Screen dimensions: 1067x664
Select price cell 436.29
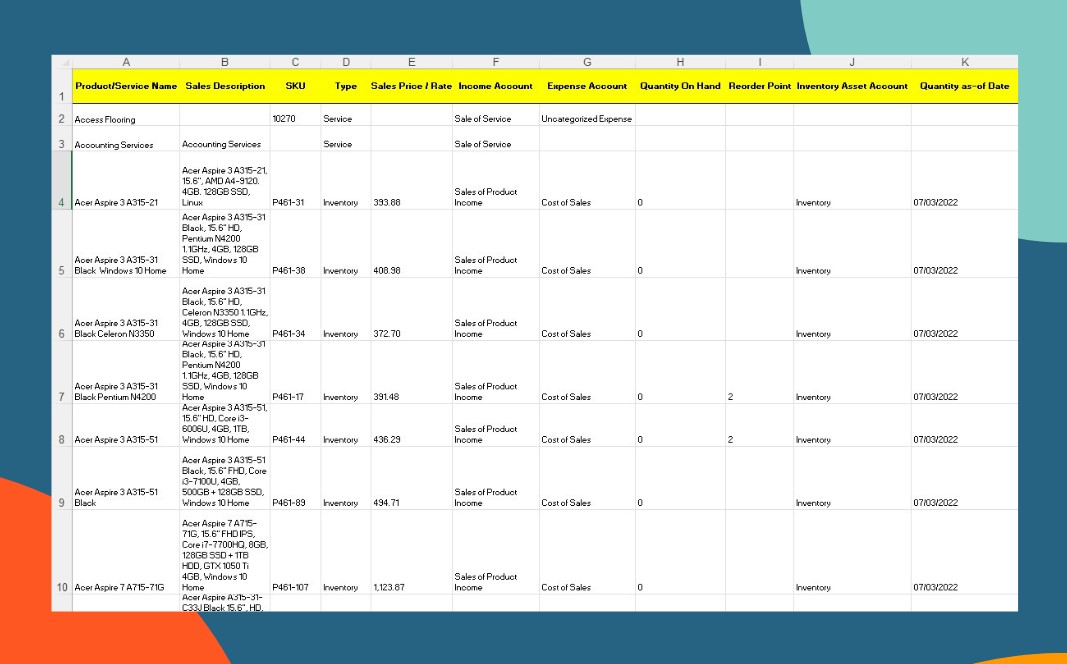pyautogui.click(x=412, y=425)
